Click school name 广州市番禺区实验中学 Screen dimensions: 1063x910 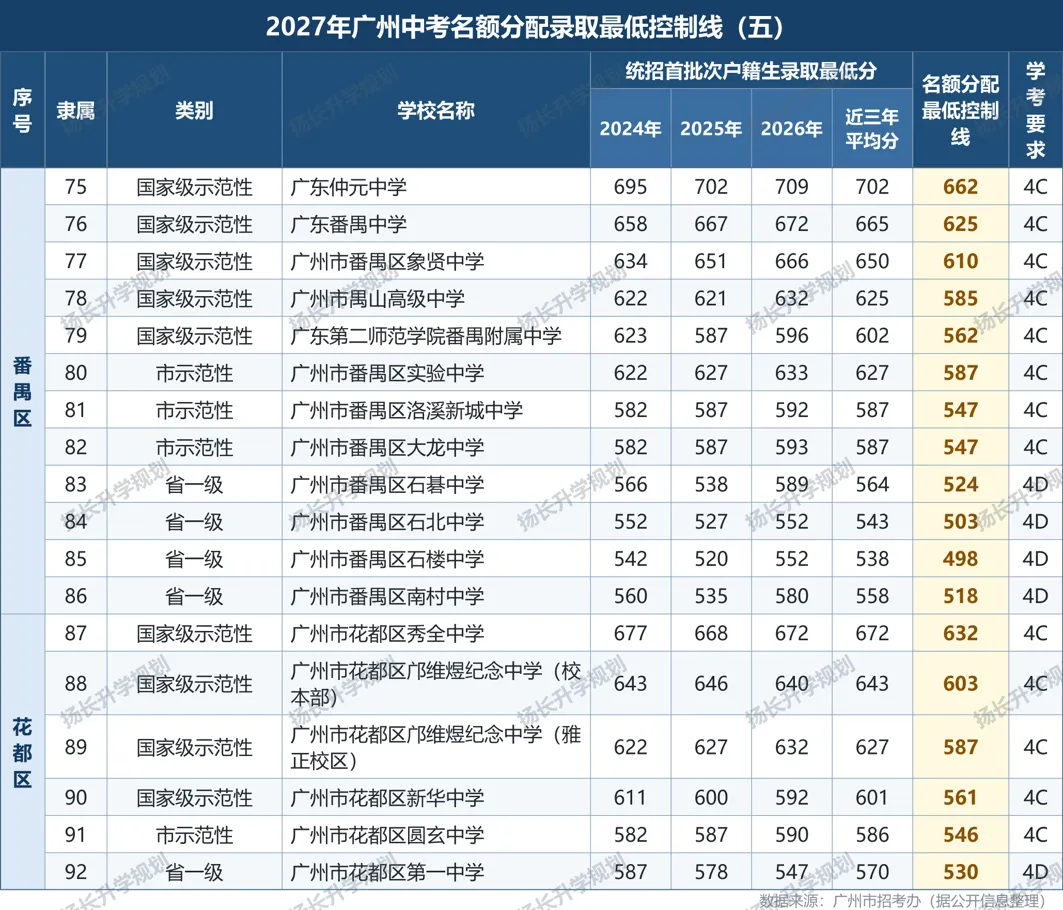coord(387,373)
